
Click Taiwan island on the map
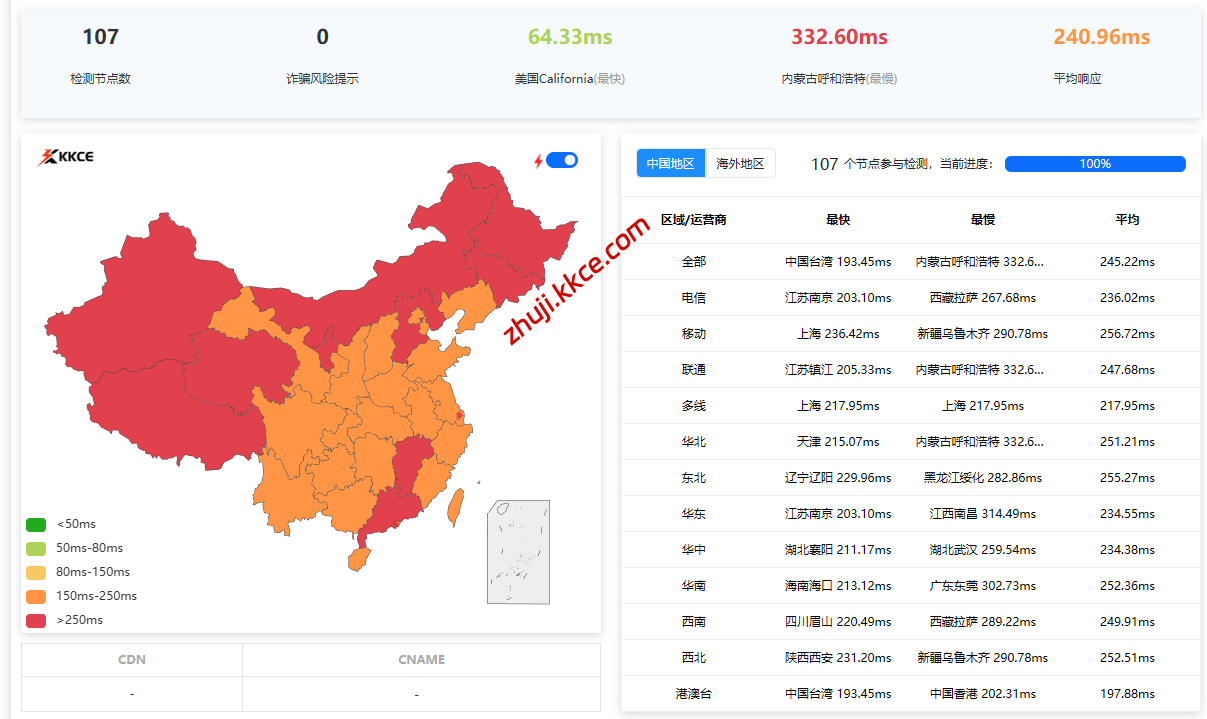click(x=453, y=506)
